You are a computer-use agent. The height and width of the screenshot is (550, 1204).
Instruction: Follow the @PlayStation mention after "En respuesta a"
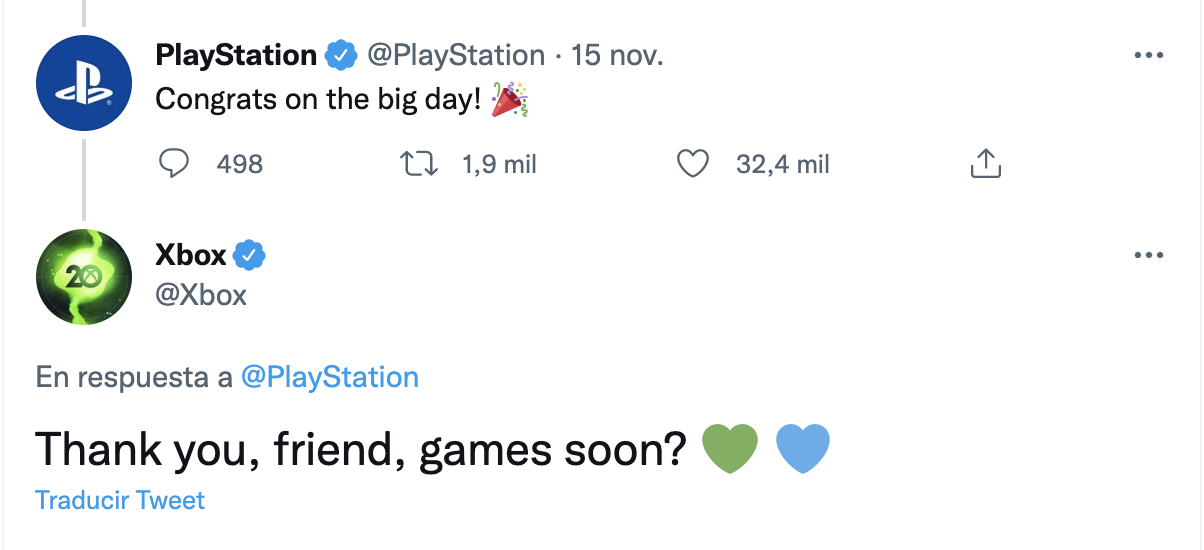330,377
